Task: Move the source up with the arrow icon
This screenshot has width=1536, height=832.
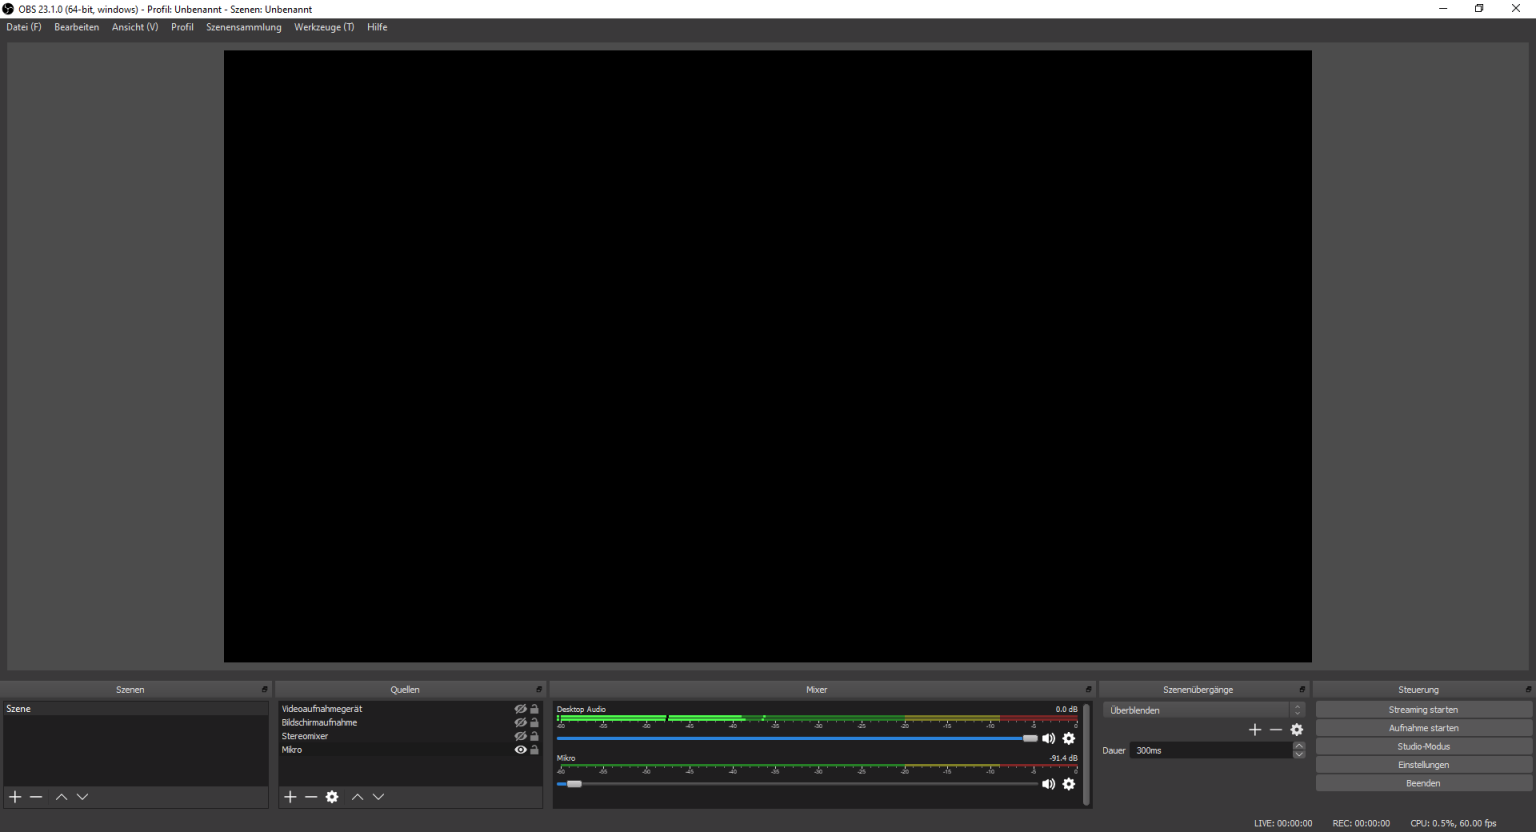Action: pos(357,797)
